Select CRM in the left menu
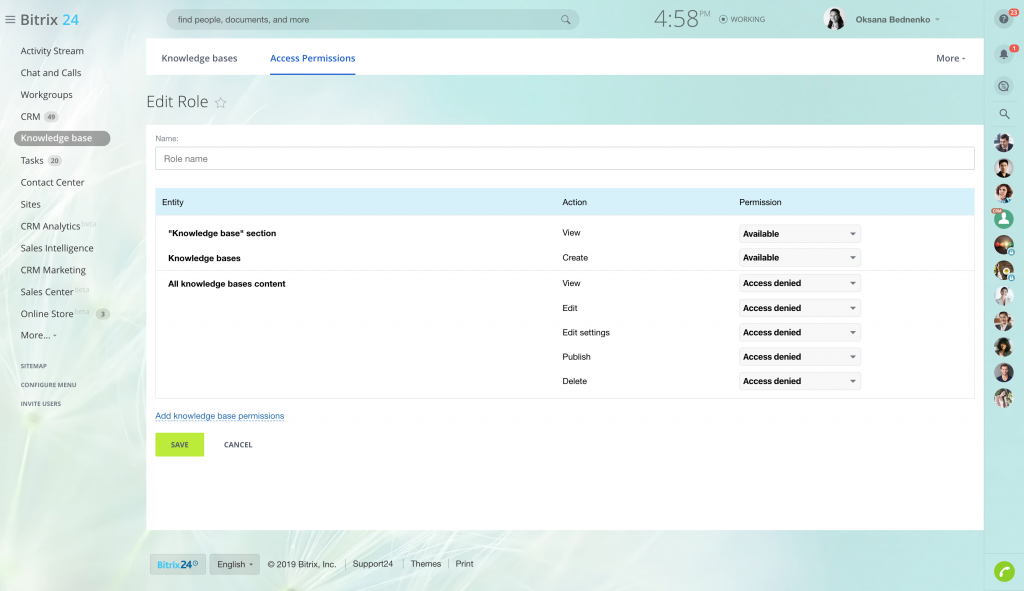Image resolution: width=1024 pixels, height=591 pixels. pos(31,117)
